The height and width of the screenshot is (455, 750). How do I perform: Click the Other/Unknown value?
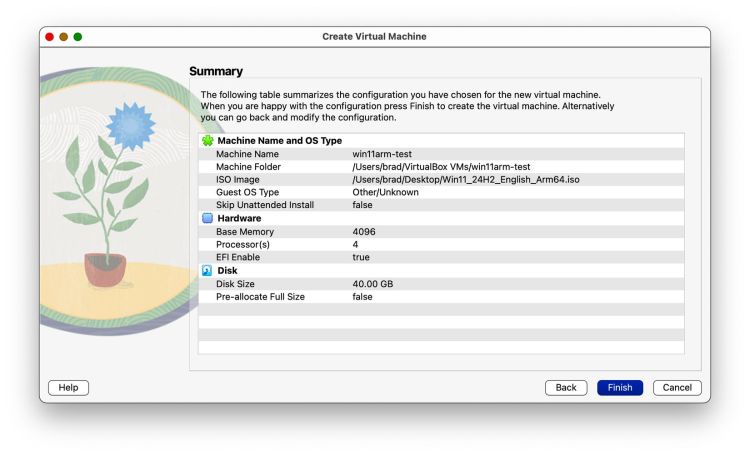pyautogui.click(x=386, y=192)
